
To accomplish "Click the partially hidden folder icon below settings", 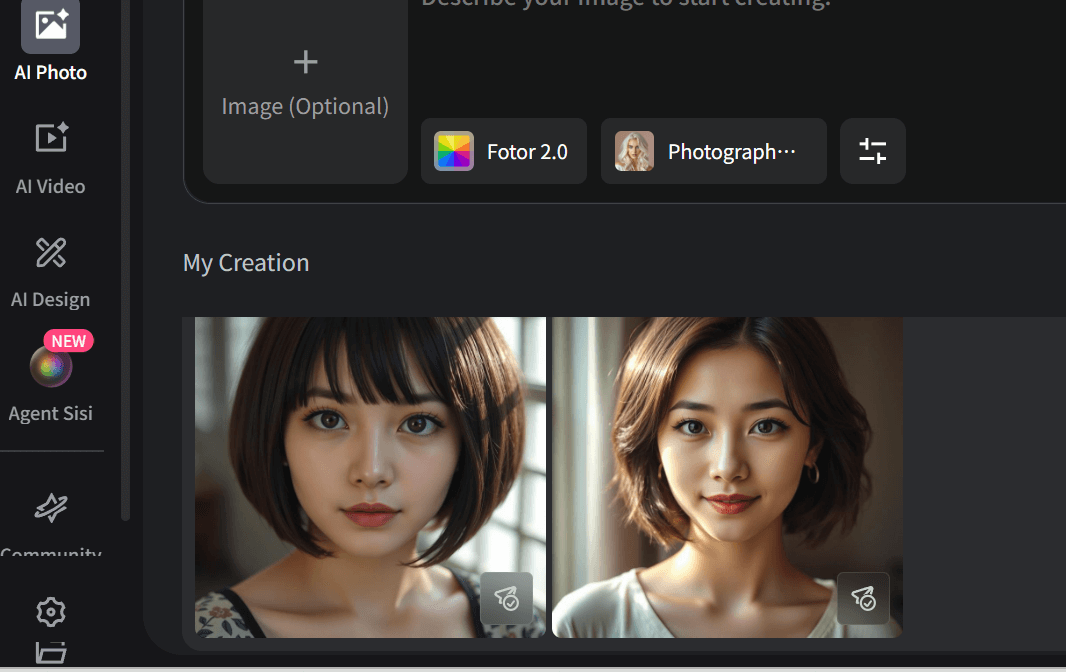I will pyautogui.click(x=50, y=653).
